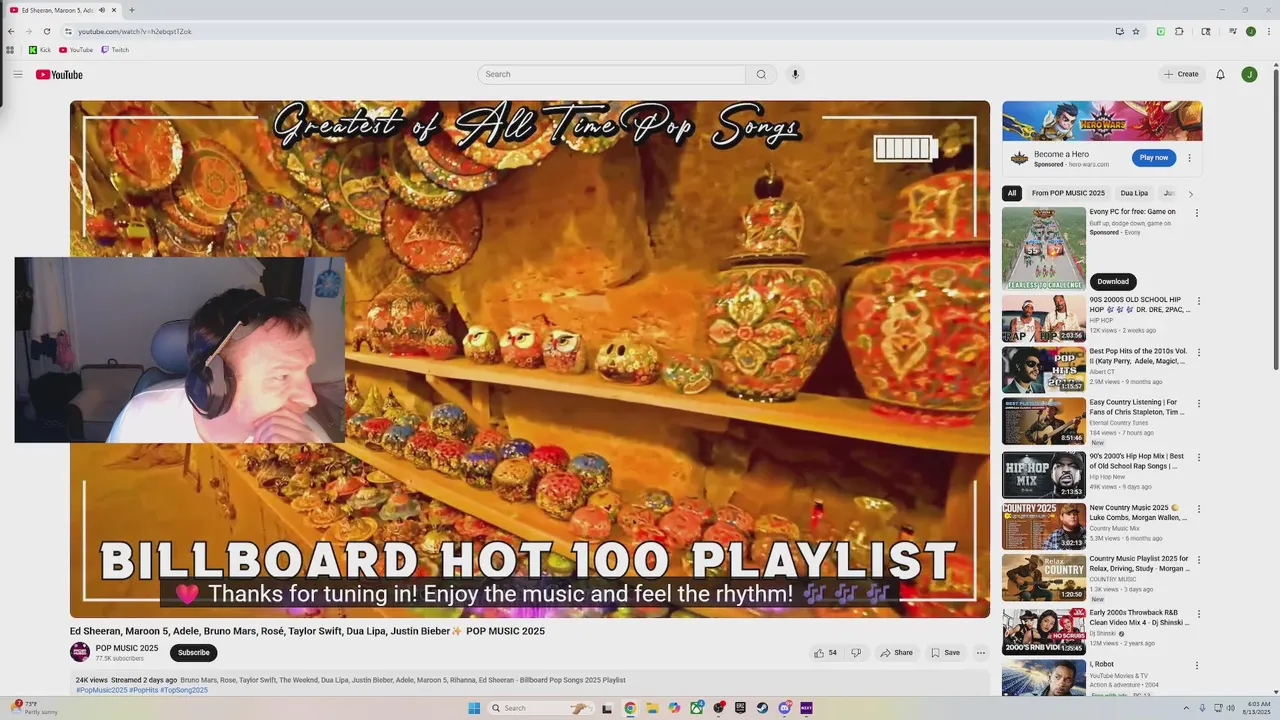Open 90's 2000's Hip Hop Mix thumbnail
The image size is (1280, 720).
coord(1044,474)
